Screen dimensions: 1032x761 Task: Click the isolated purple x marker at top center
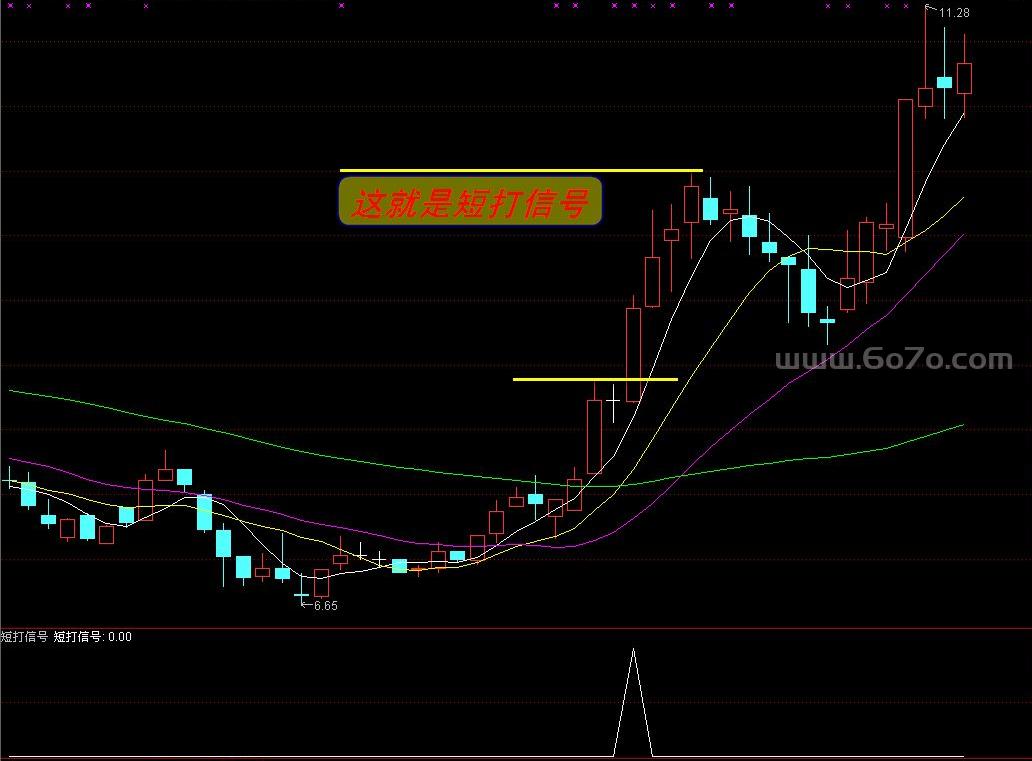pyautogui.click(x=341, y=6)
